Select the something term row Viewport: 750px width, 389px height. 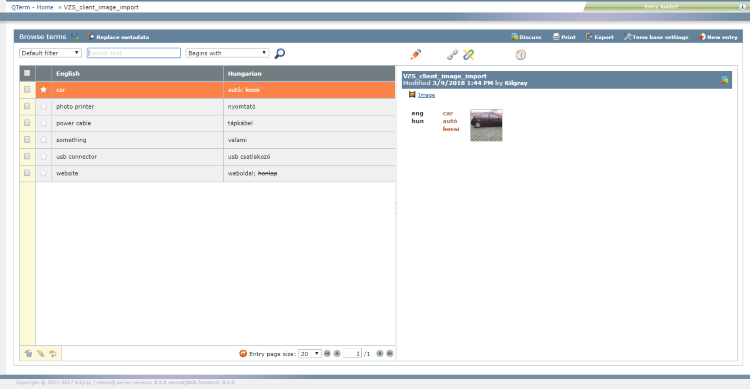click(x=208, y=140)
